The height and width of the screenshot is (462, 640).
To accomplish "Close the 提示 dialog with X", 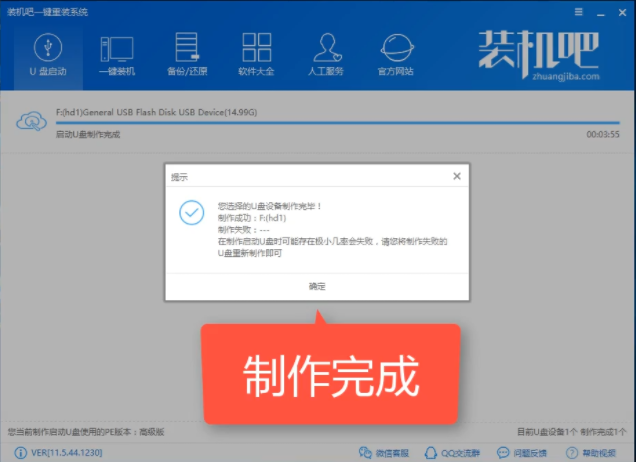I will tap(457, 176).
